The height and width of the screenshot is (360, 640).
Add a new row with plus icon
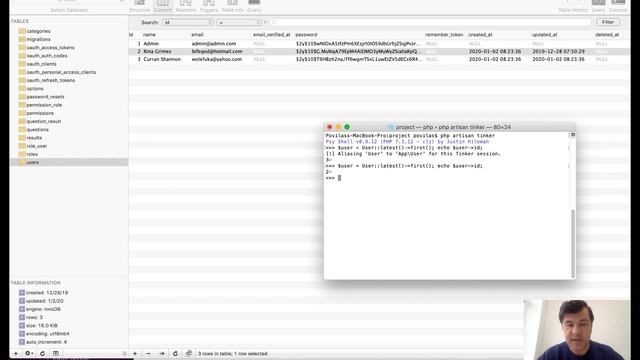tap(135, 353)
